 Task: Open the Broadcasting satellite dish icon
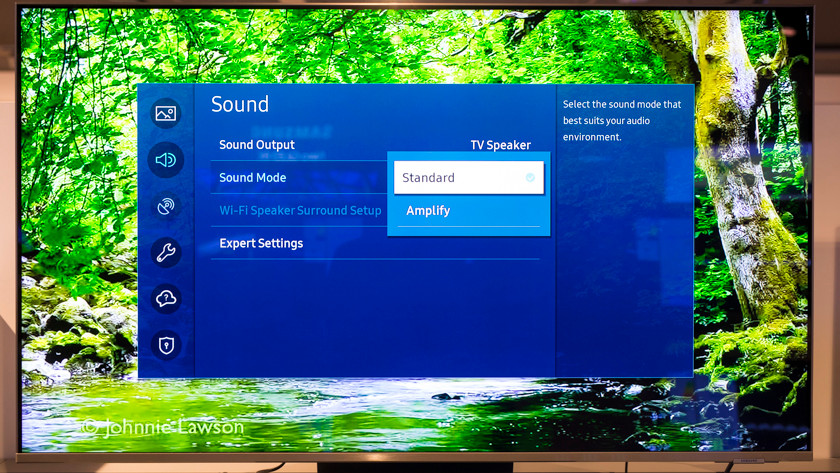166,206
